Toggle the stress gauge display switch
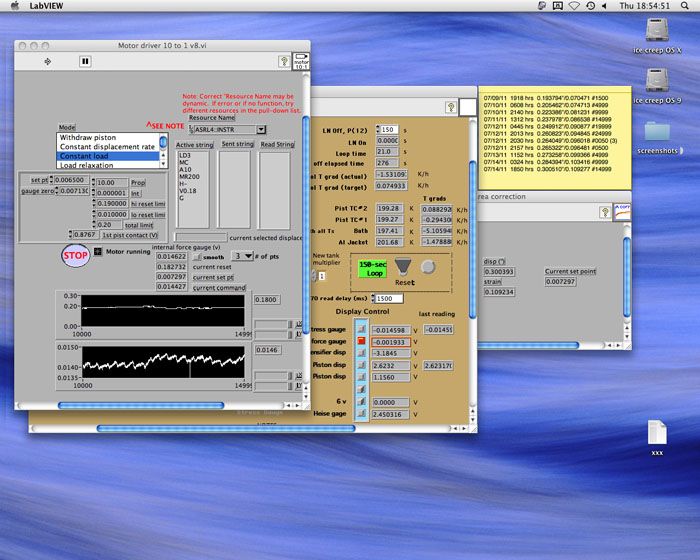Image resolution: width=700 pixels, height=560 pixels. click(361, 327)
